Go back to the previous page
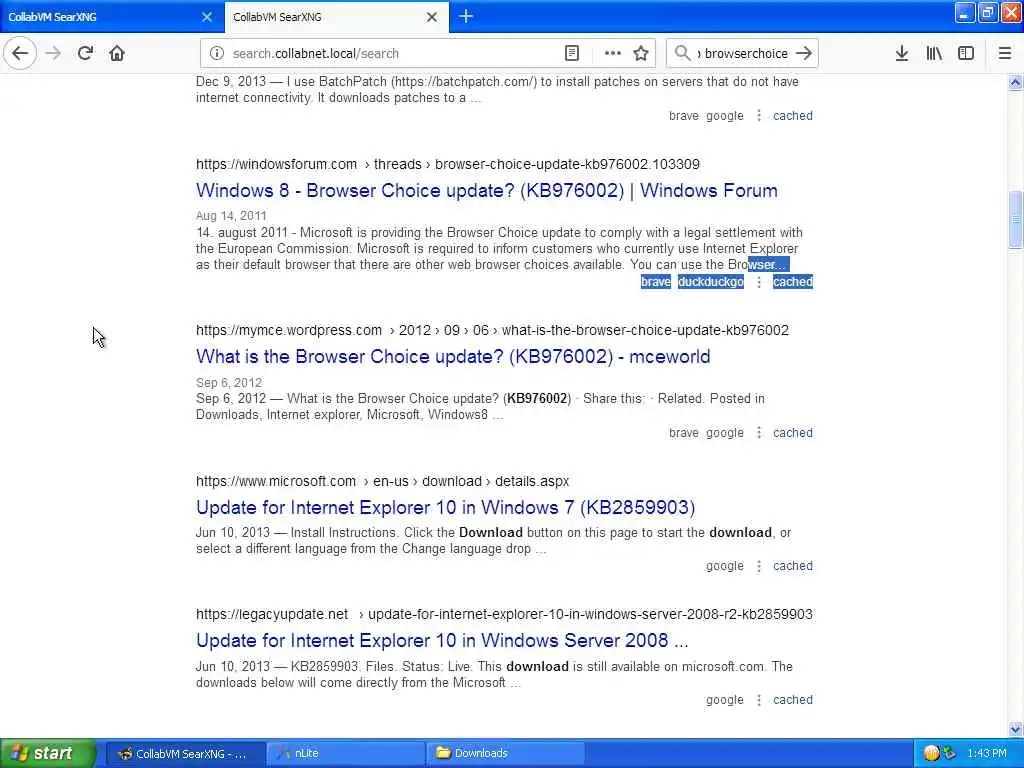1024x768 pixels. click(x=20, y=54)
